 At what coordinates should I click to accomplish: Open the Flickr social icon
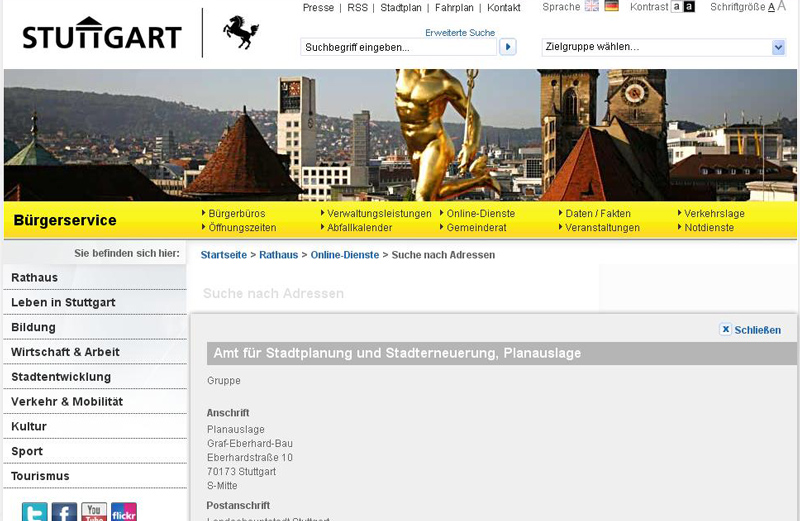(124, 512)
